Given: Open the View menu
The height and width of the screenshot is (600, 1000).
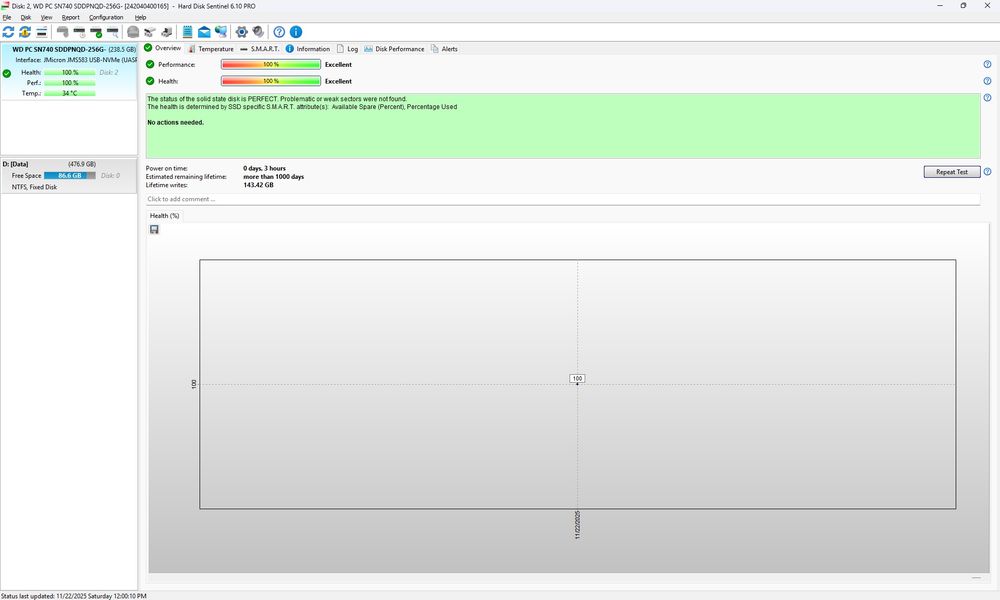Looking at the screenshot, I should [x=47, y=17].
